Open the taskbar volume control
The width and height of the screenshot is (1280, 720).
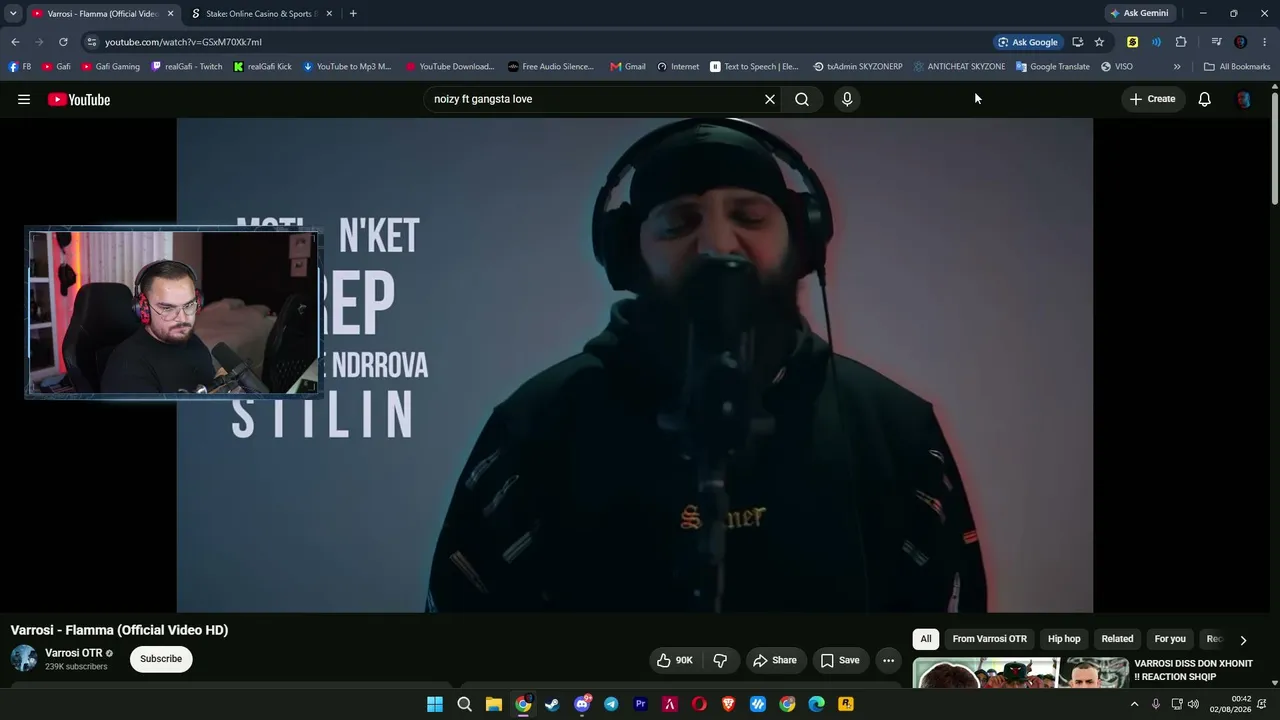point(1193,704)
